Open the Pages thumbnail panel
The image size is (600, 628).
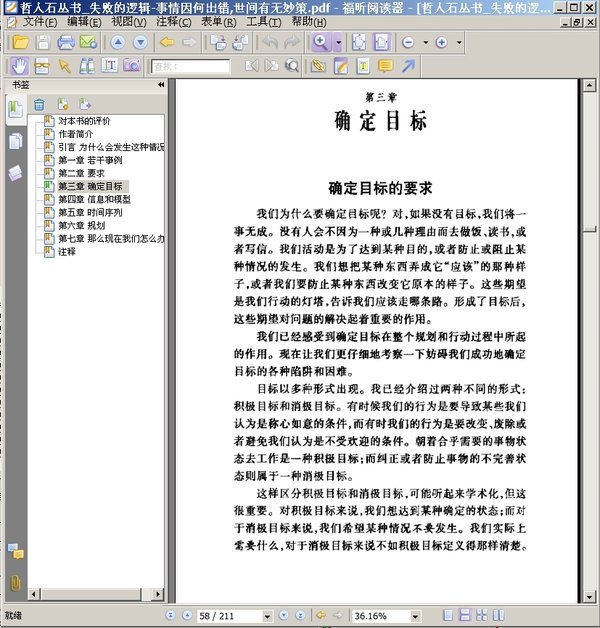pyautogui.click(x=15, y=141)
